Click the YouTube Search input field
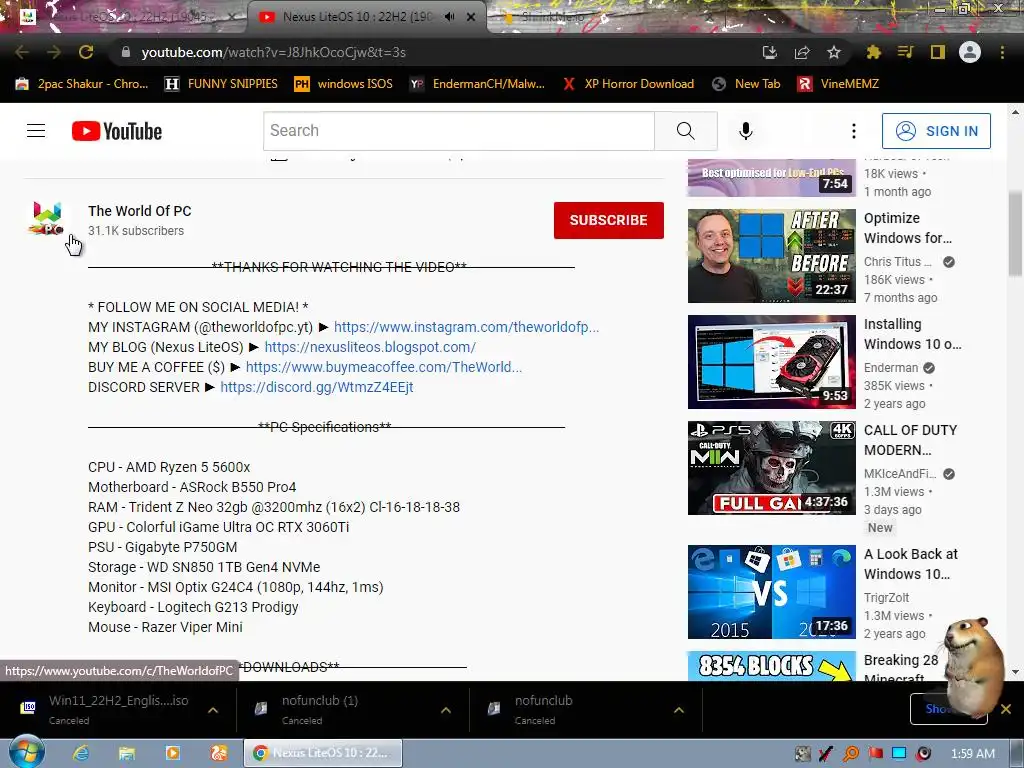1024x768 pixels. (x=458, y=131)
